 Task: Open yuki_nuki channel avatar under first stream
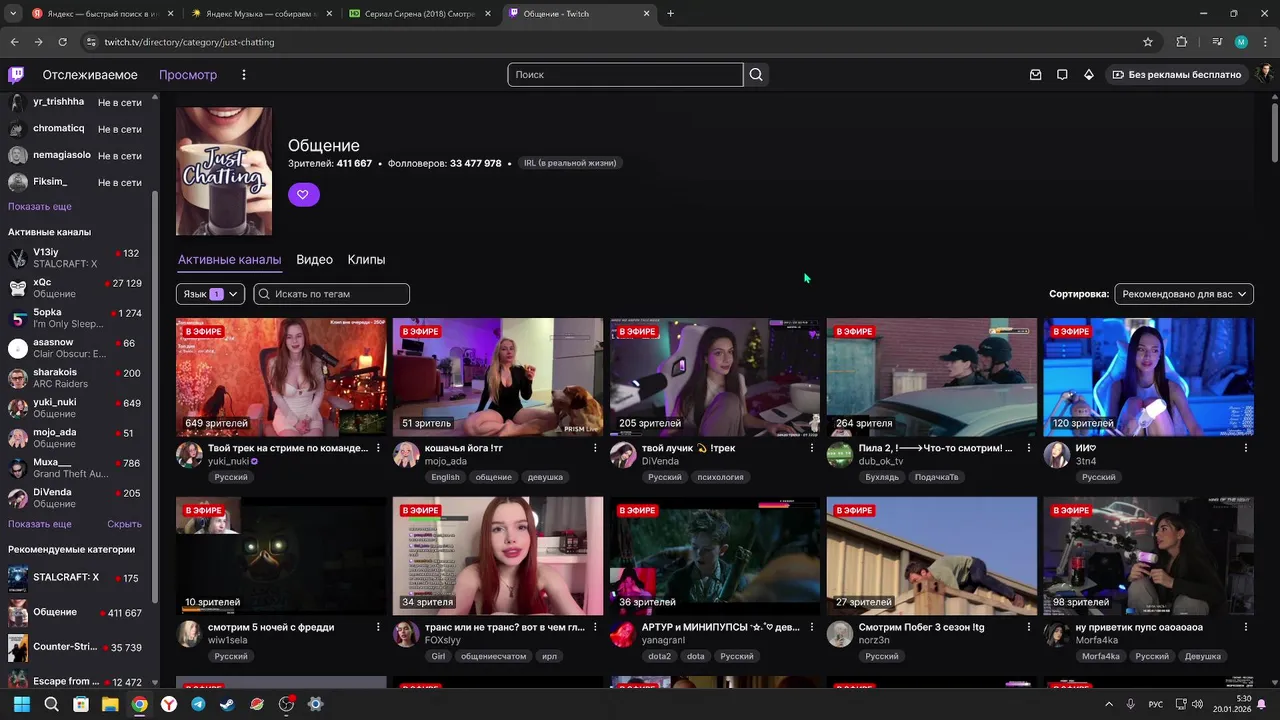tap(189, 455)
